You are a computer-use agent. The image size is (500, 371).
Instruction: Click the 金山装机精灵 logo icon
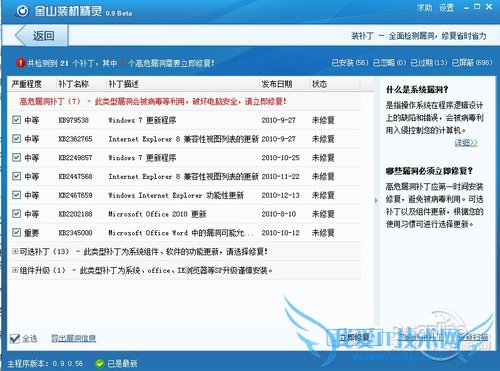[x=22, y=11]
